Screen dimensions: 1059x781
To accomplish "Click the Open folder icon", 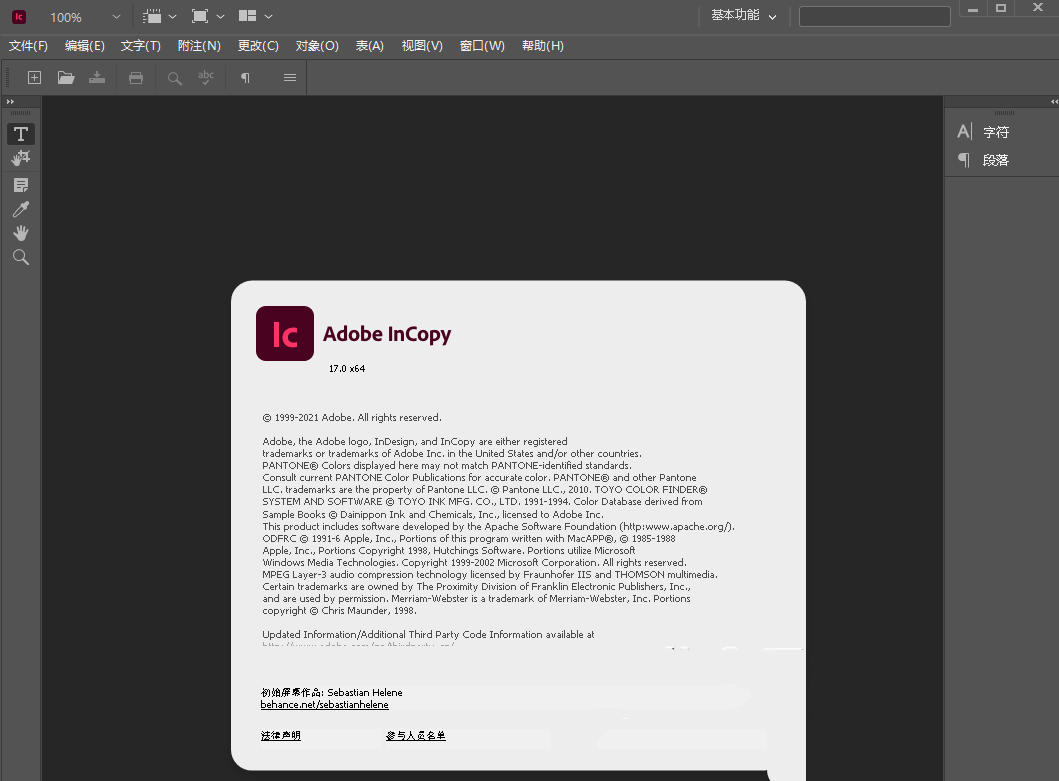I will point(66,78).
